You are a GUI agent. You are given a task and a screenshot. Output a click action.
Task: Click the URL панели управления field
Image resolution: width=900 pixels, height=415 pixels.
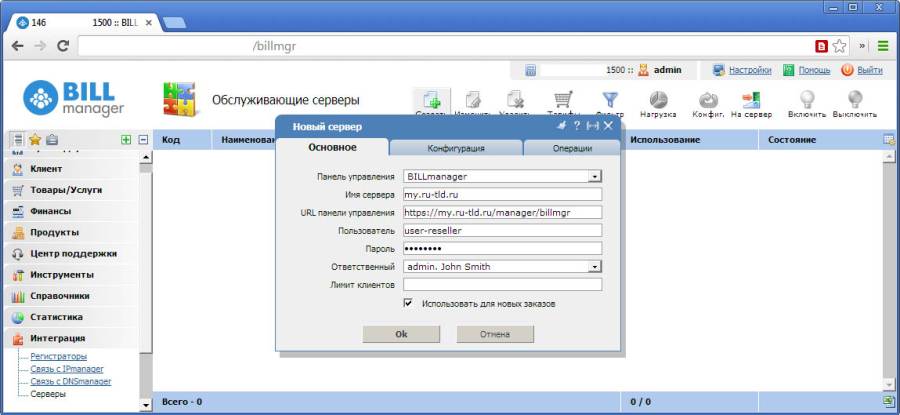click(x=502, y=212)
